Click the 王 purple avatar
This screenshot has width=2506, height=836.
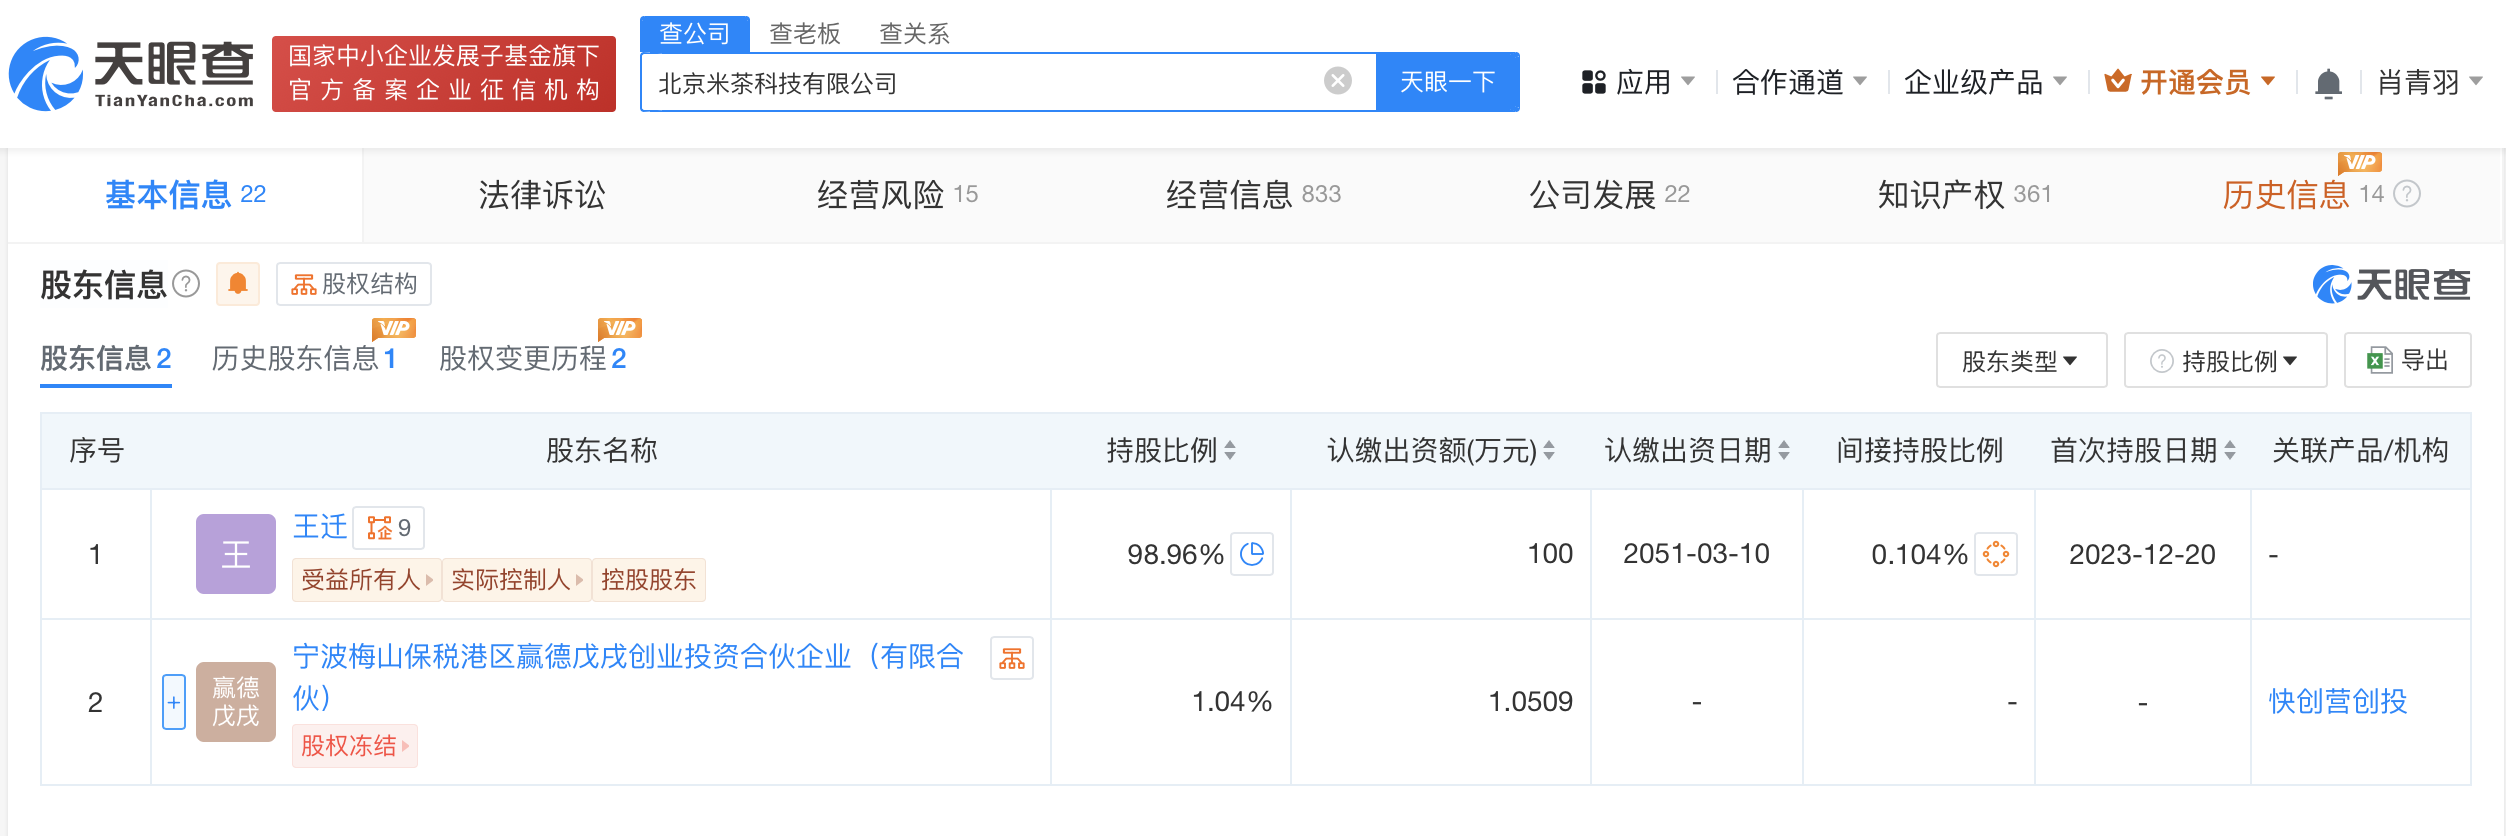[236, 554]
